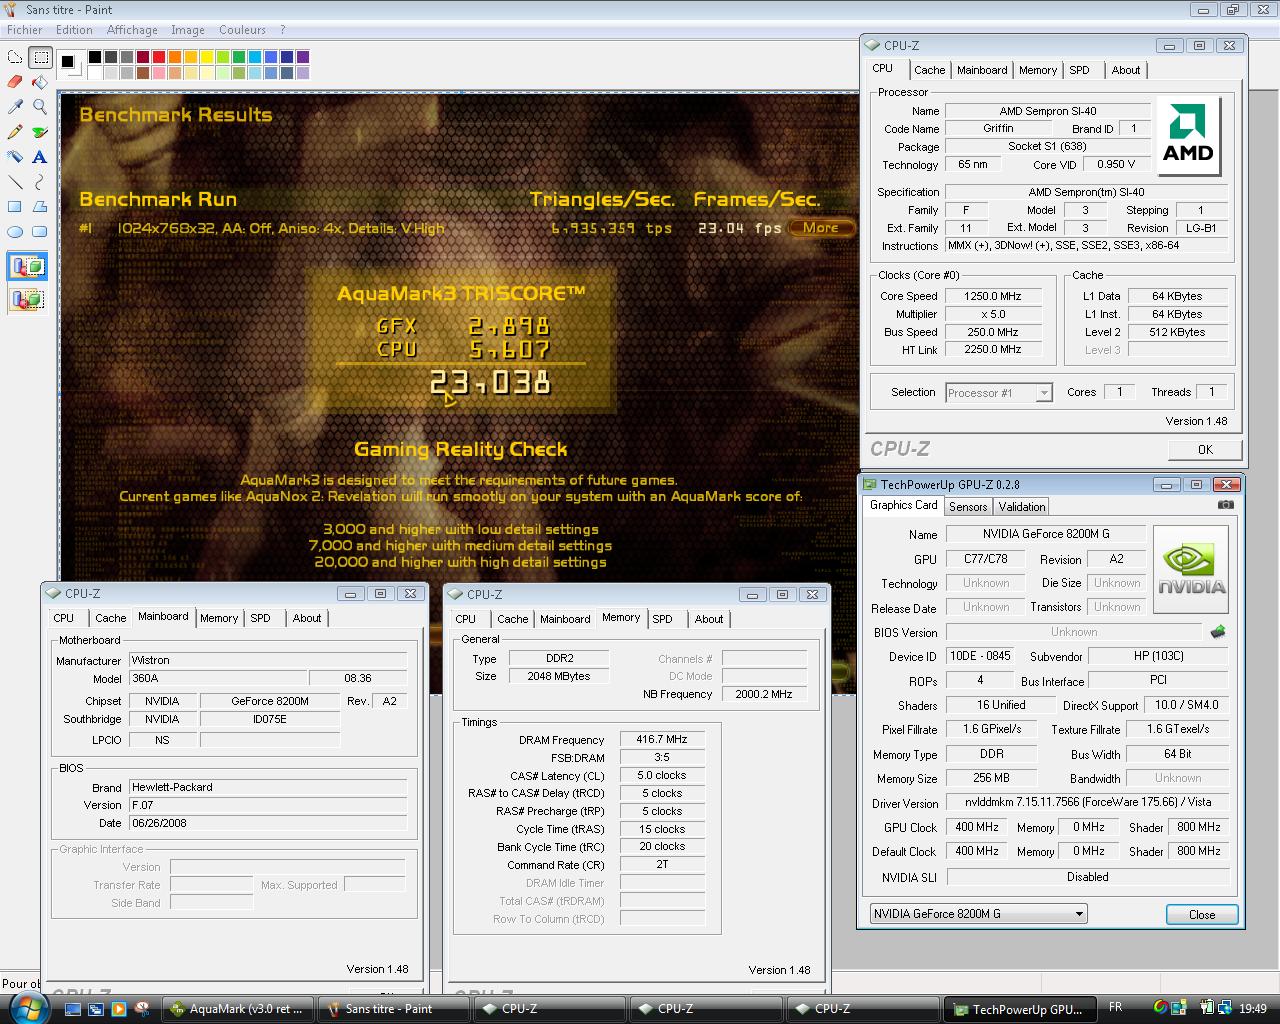Click the taskbar clock showing 19:49
The width and height of the screenshot is (1280, 1024).
coord(1252,1008)
